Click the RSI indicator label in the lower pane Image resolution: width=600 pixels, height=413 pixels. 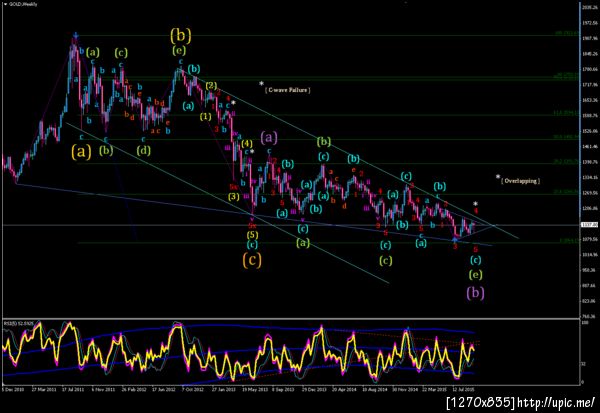click(x=18, y=323)
